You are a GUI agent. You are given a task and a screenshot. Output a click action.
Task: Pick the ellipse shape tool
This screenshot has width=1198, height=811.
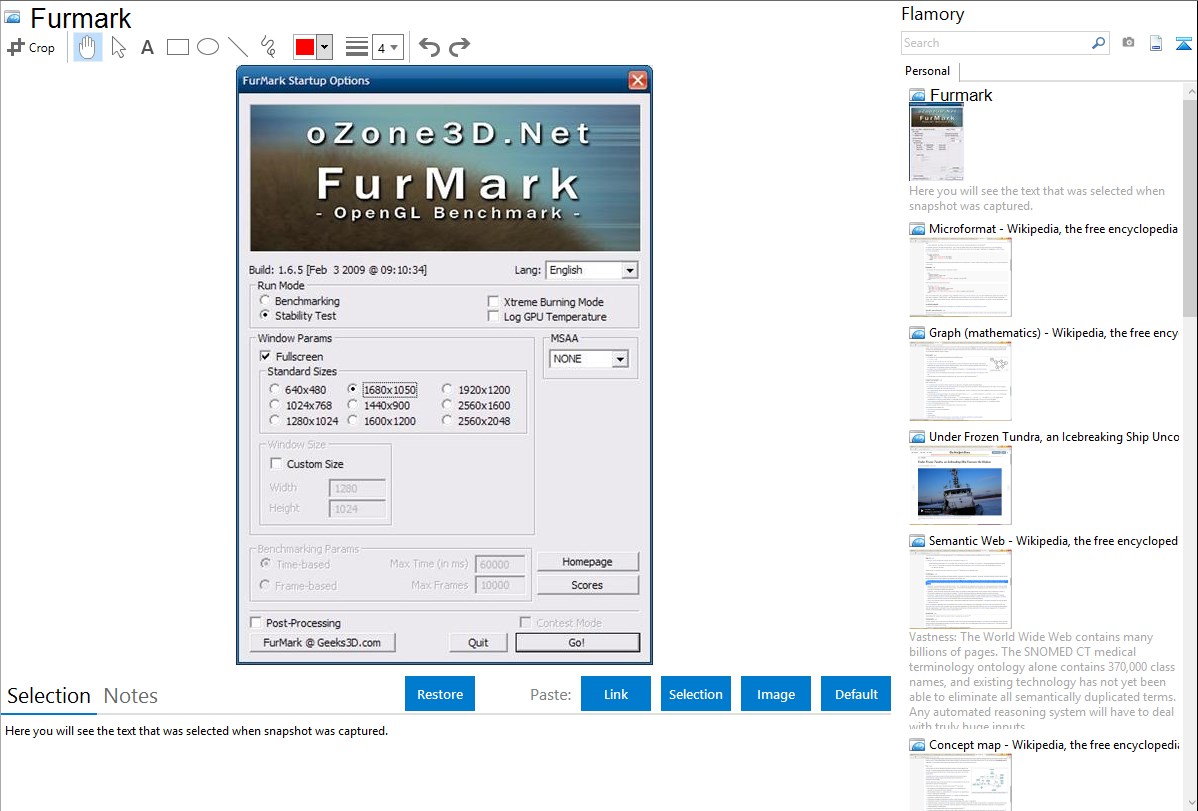(x=208, y=47)
